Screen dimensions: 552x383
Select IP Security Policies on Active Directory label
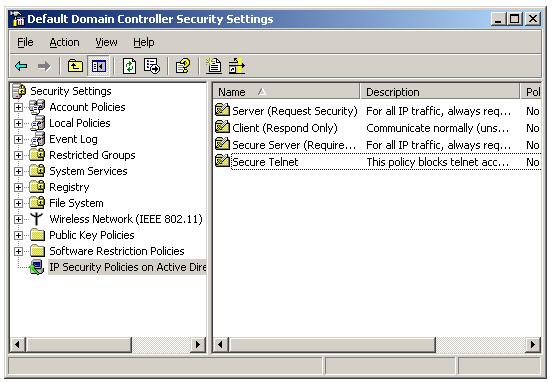coord(127,267)
